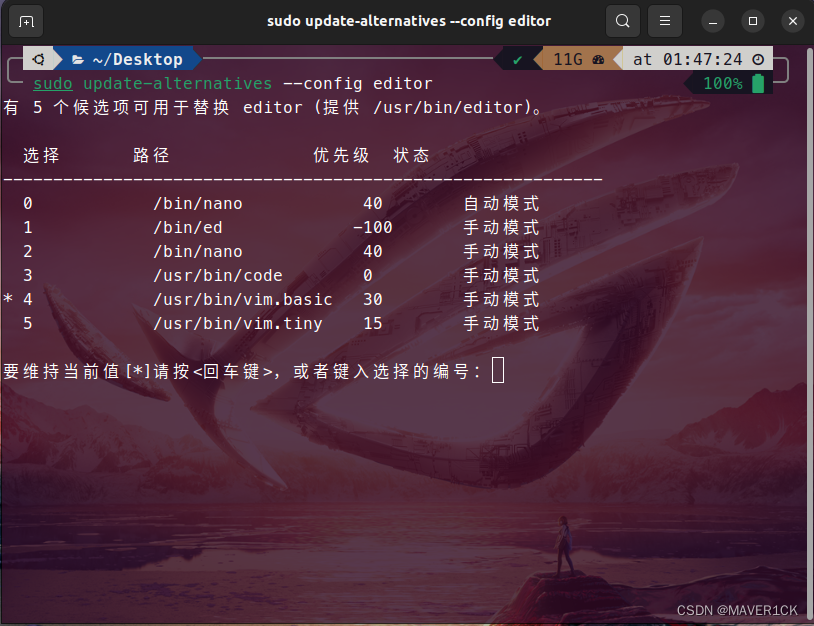Viewport: 814px width, 626px height.
Task: Click priority 0 of /usr/bin/code
Action: click(x=368, y=276)
